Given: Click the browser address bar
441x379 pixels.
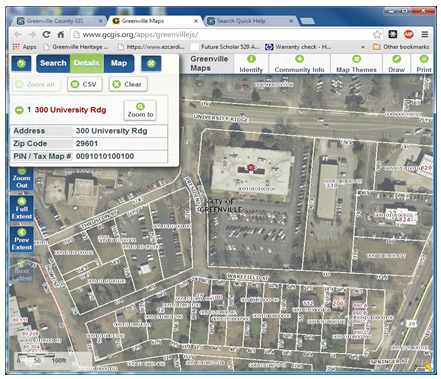Looking at the screenshot, I should click(222, 34).
